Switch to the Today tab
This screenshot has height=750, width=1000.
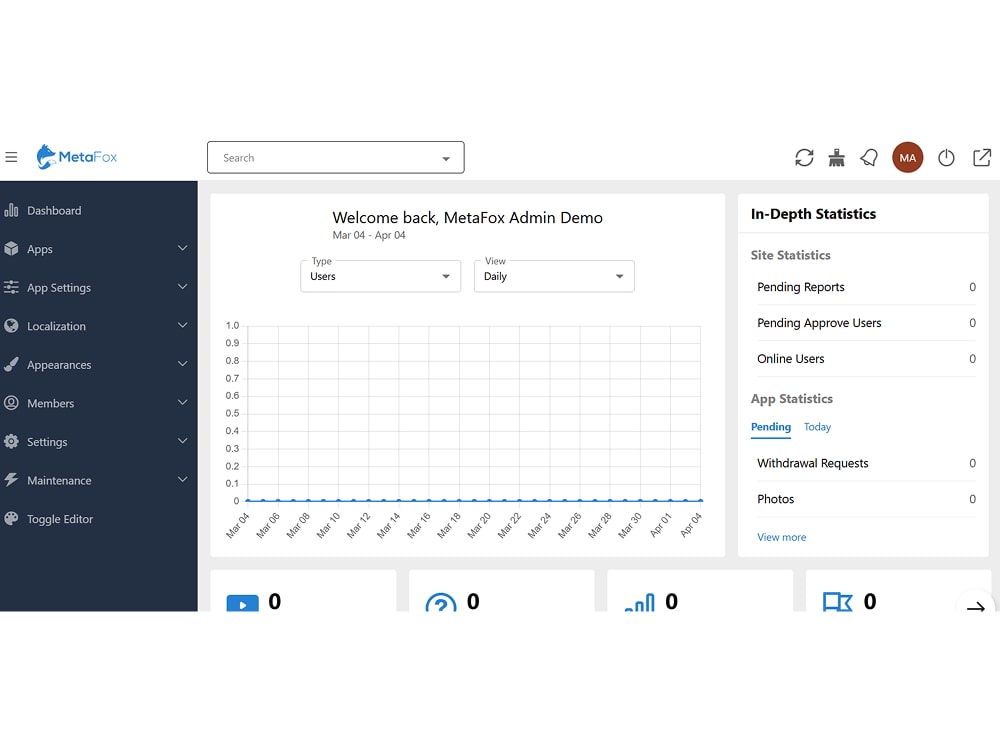(817, 427)
